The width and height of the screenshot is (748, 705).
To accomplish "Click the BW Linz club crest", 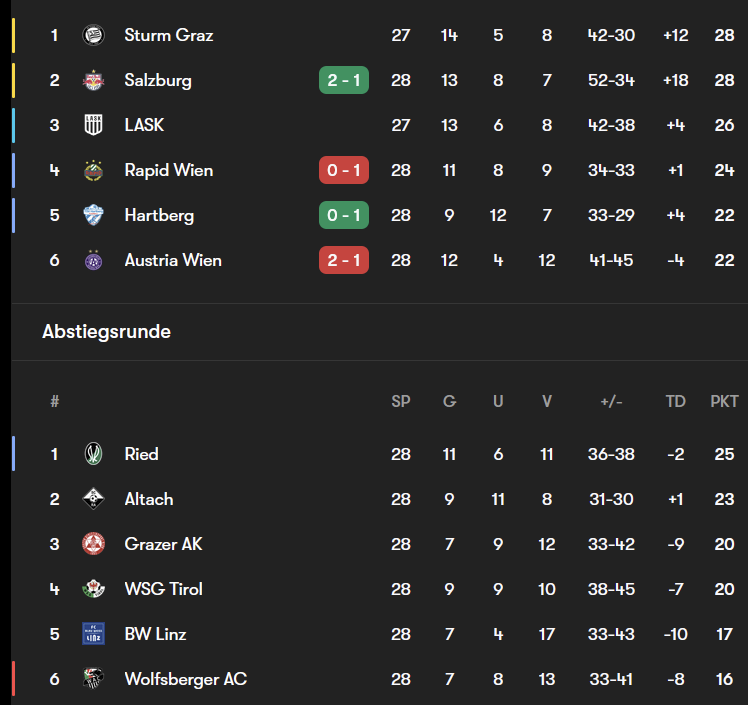I will point(93,634).
